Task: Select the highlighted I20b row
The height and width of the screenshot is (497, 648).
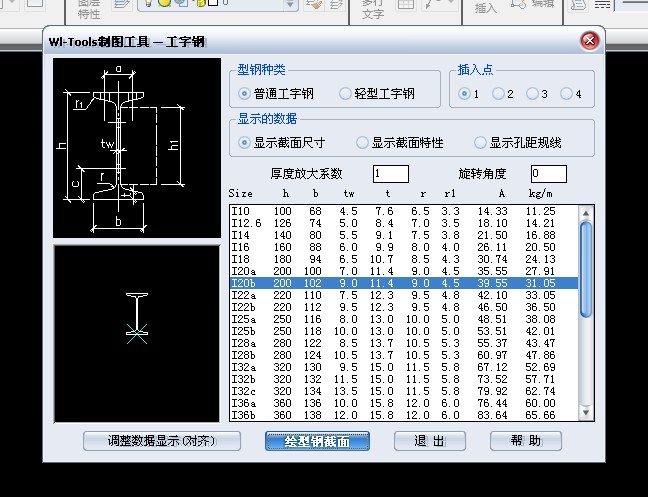Action: 403,283
